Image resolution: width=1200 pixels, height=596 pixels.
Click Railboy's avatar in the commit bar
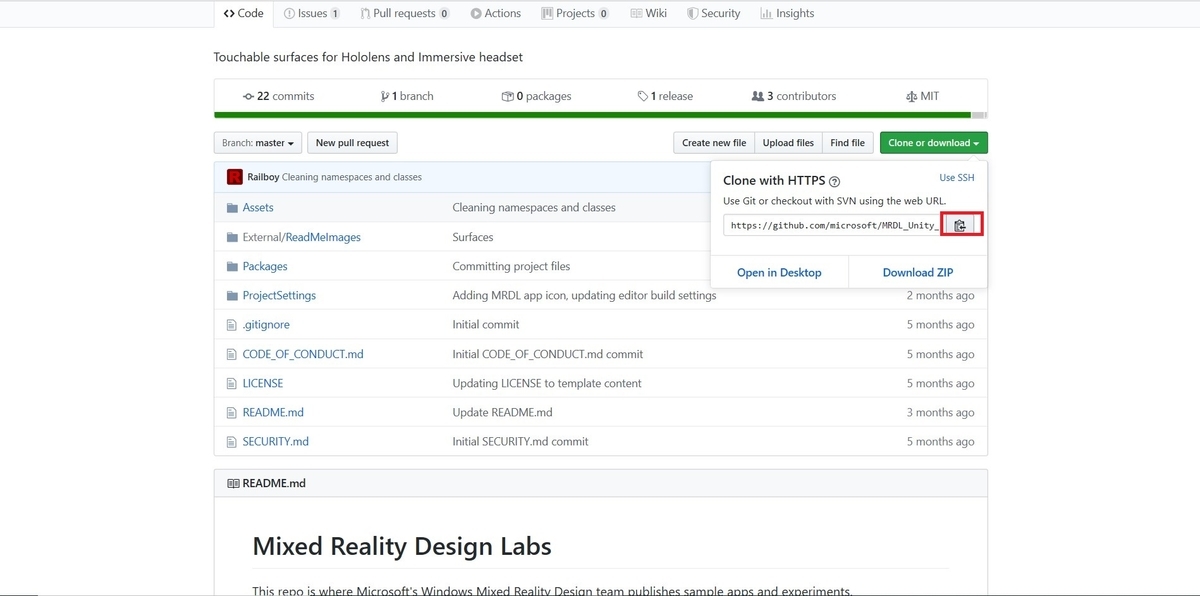(235, 177)
